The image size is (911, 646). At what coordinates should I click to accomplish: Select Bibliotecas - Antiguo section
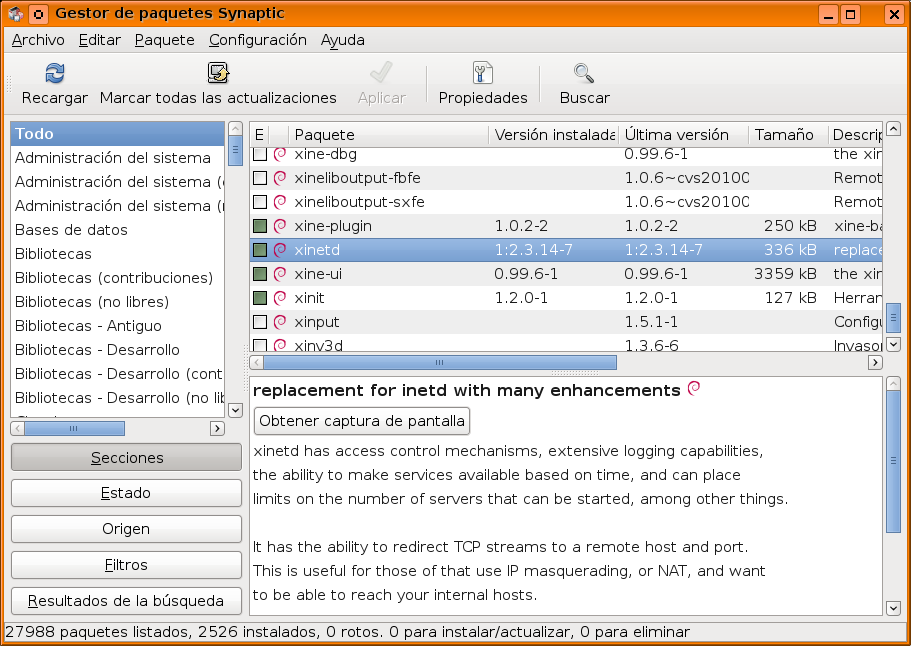coord(117,326)
